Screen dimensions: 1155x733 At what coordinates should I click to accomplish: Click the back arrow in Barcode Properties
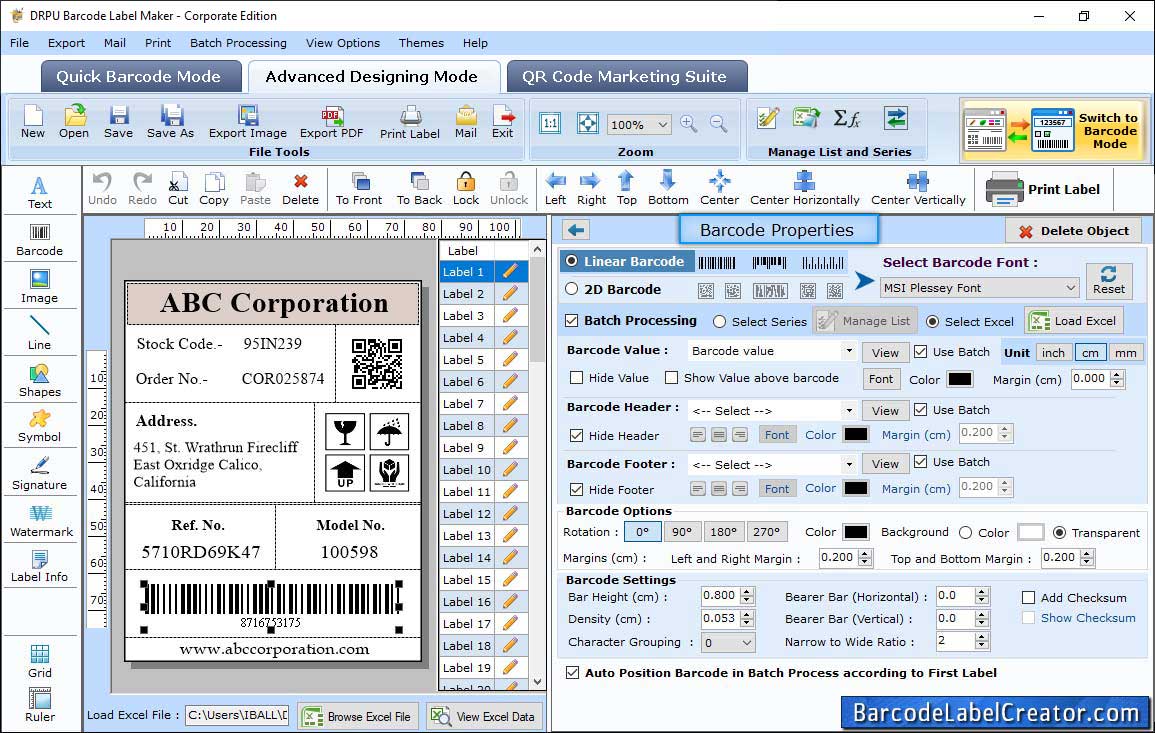(576, 230)
